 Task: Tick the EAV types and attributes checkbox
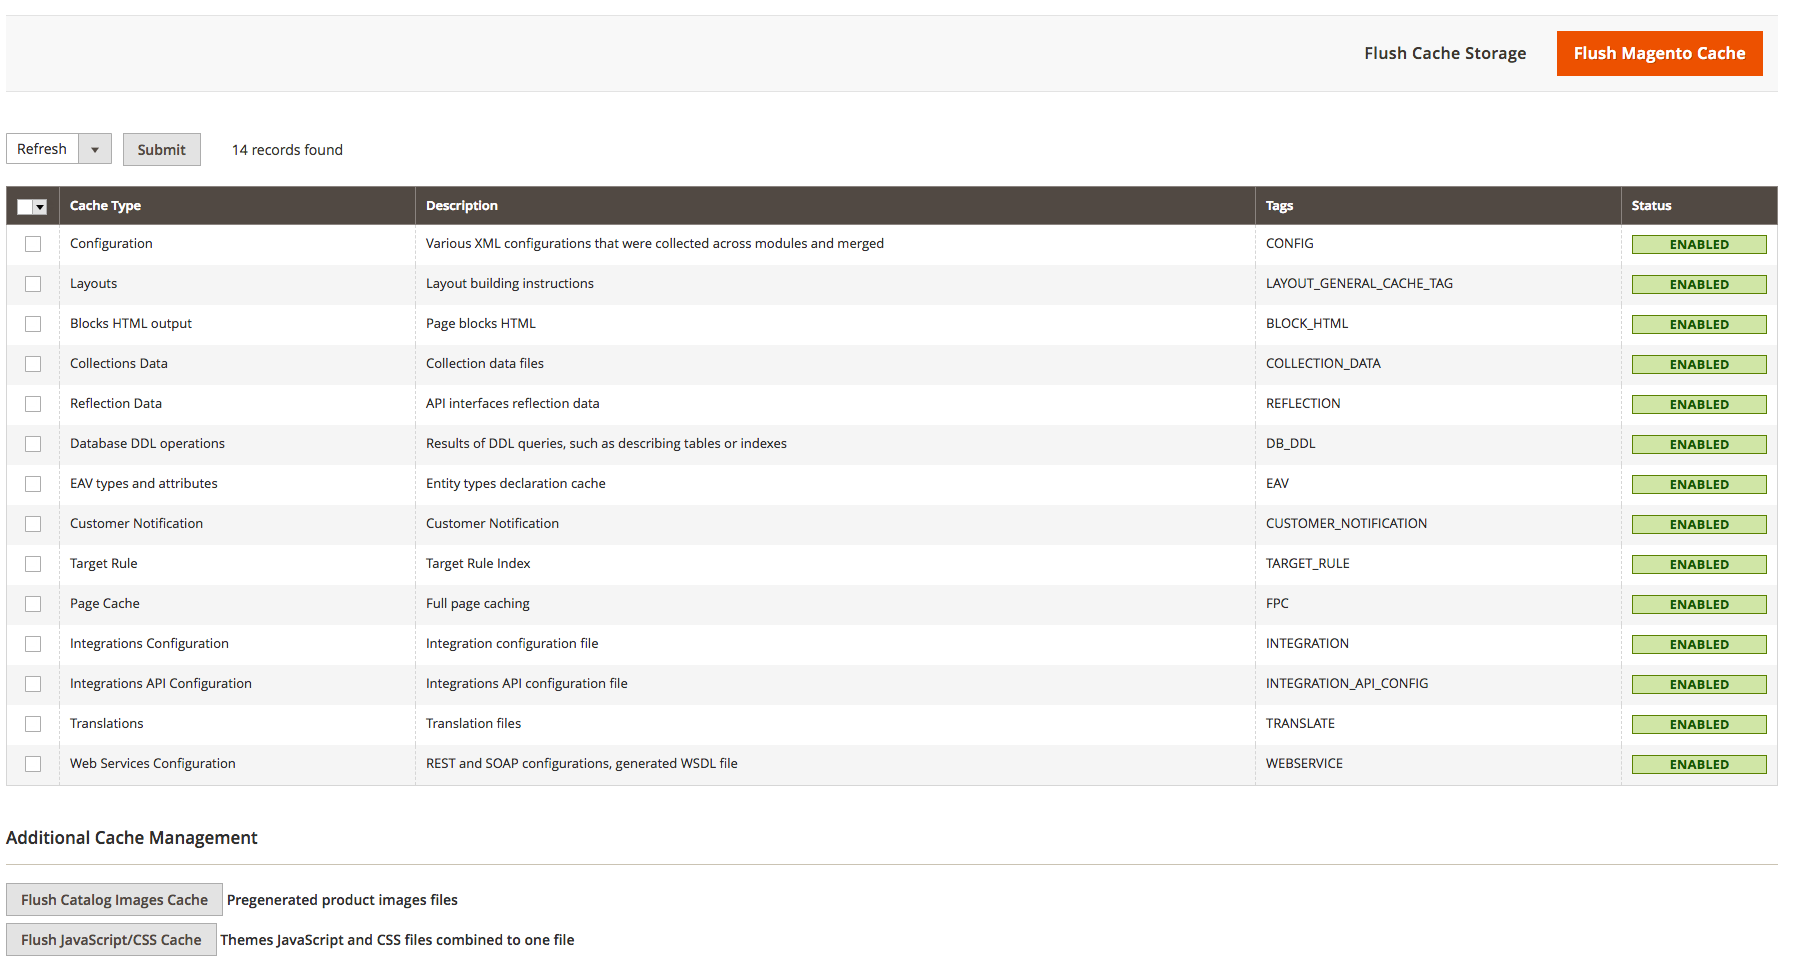33,484
